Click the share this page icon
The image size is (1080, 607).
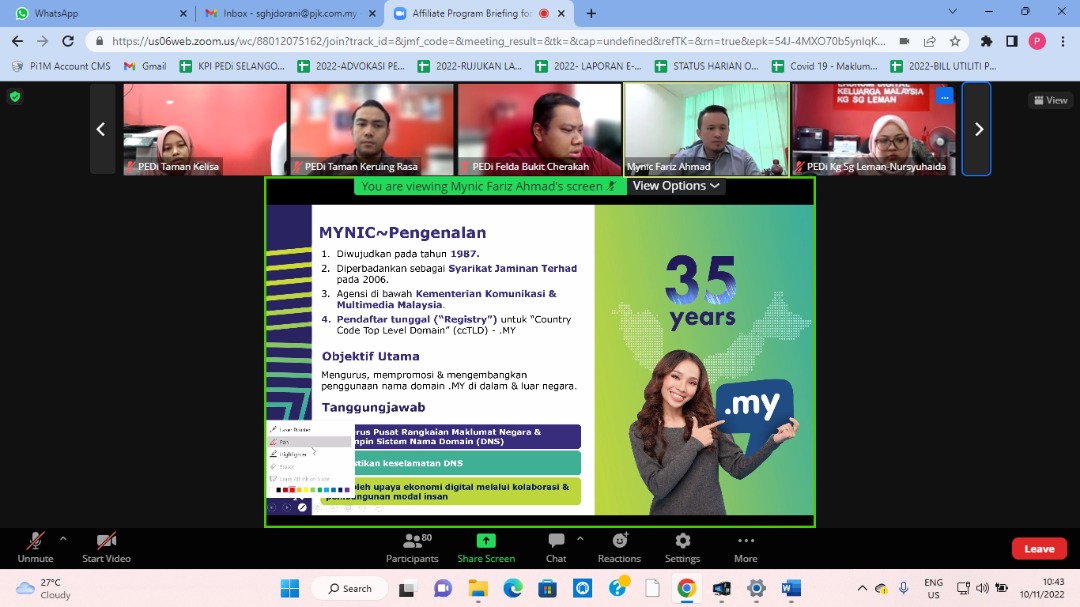pyautogui.click(x=930, y=41)
